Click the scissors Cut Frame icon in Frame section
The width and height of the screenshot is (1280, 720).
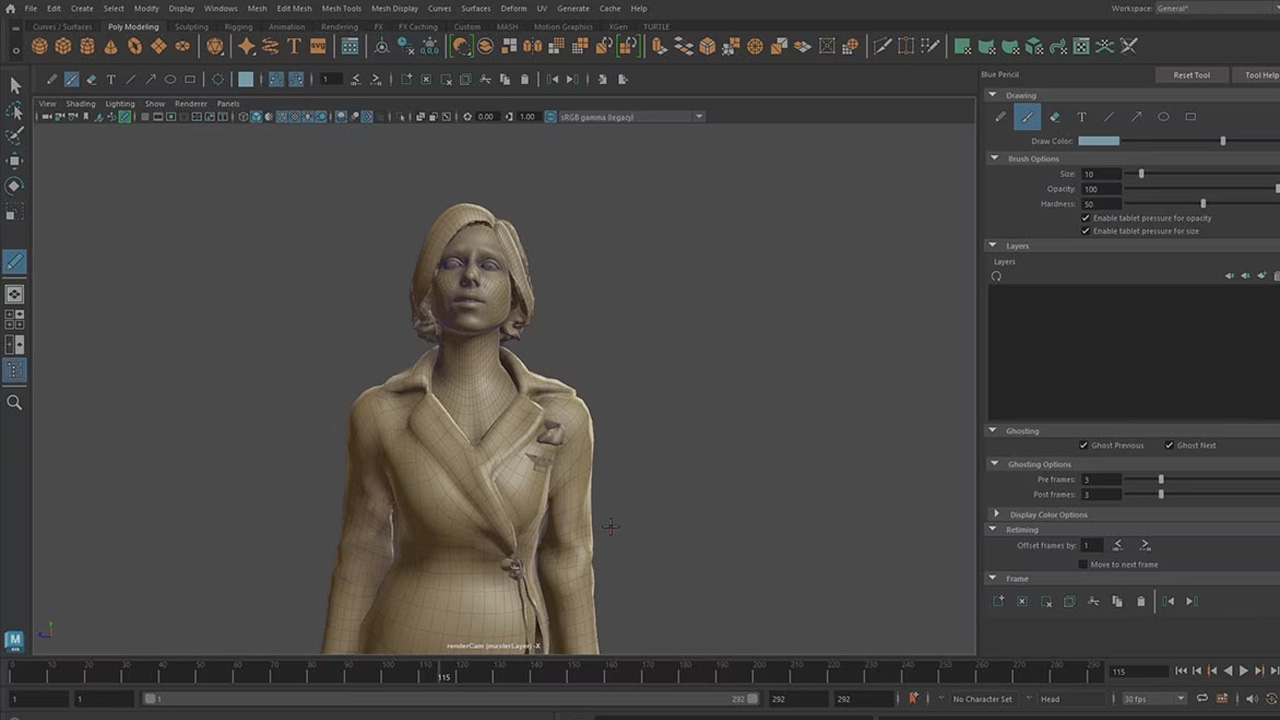[x=1093, y=601]
